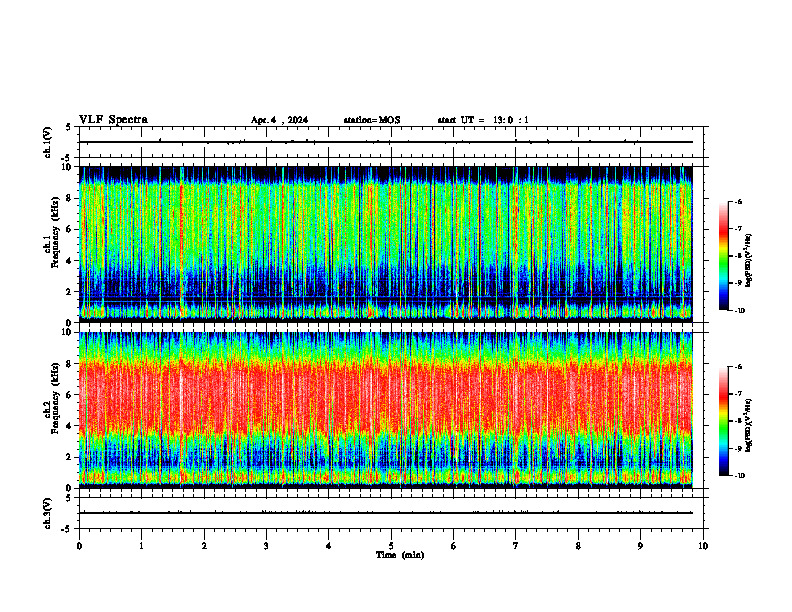This screenshot has height=612, width=792.
Task: Click the "-10" label on ch.2 color bar
Action: [x=739, y=476]
